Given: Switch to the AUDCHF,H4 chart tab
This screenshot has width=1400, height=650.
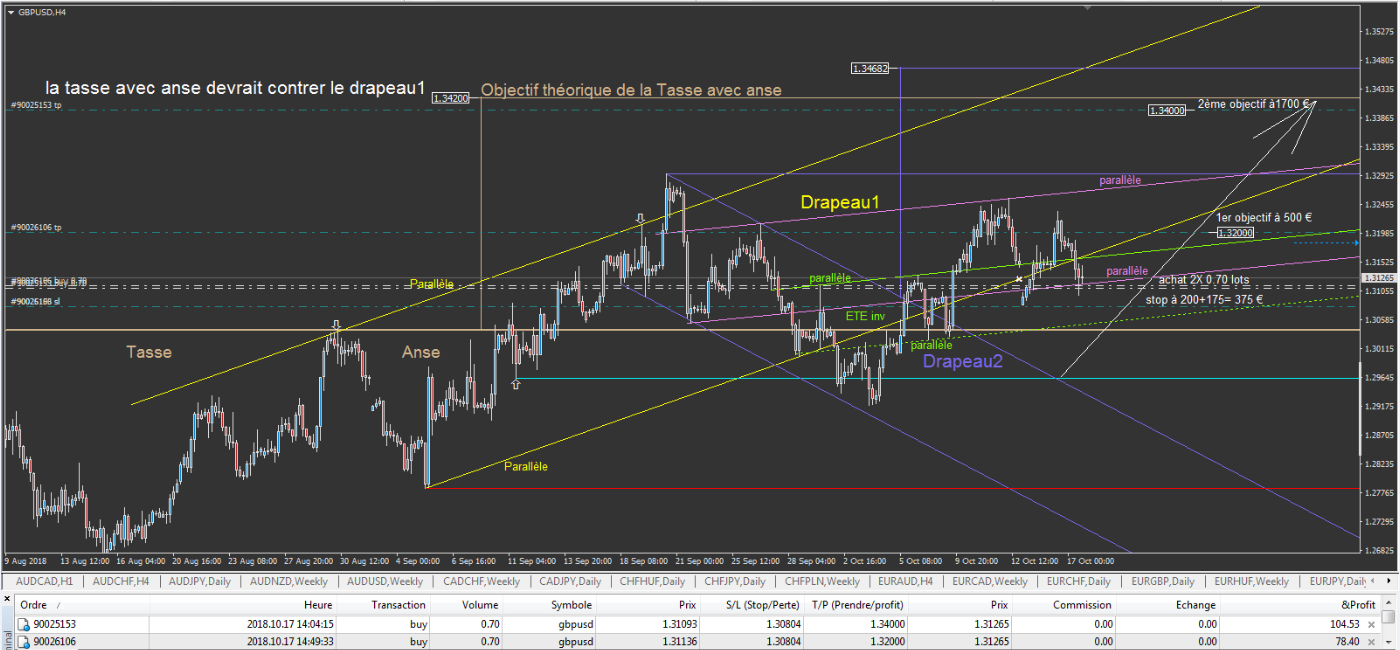Looking at the screenshot, I should pyautogui.click(x=123, y=581).
